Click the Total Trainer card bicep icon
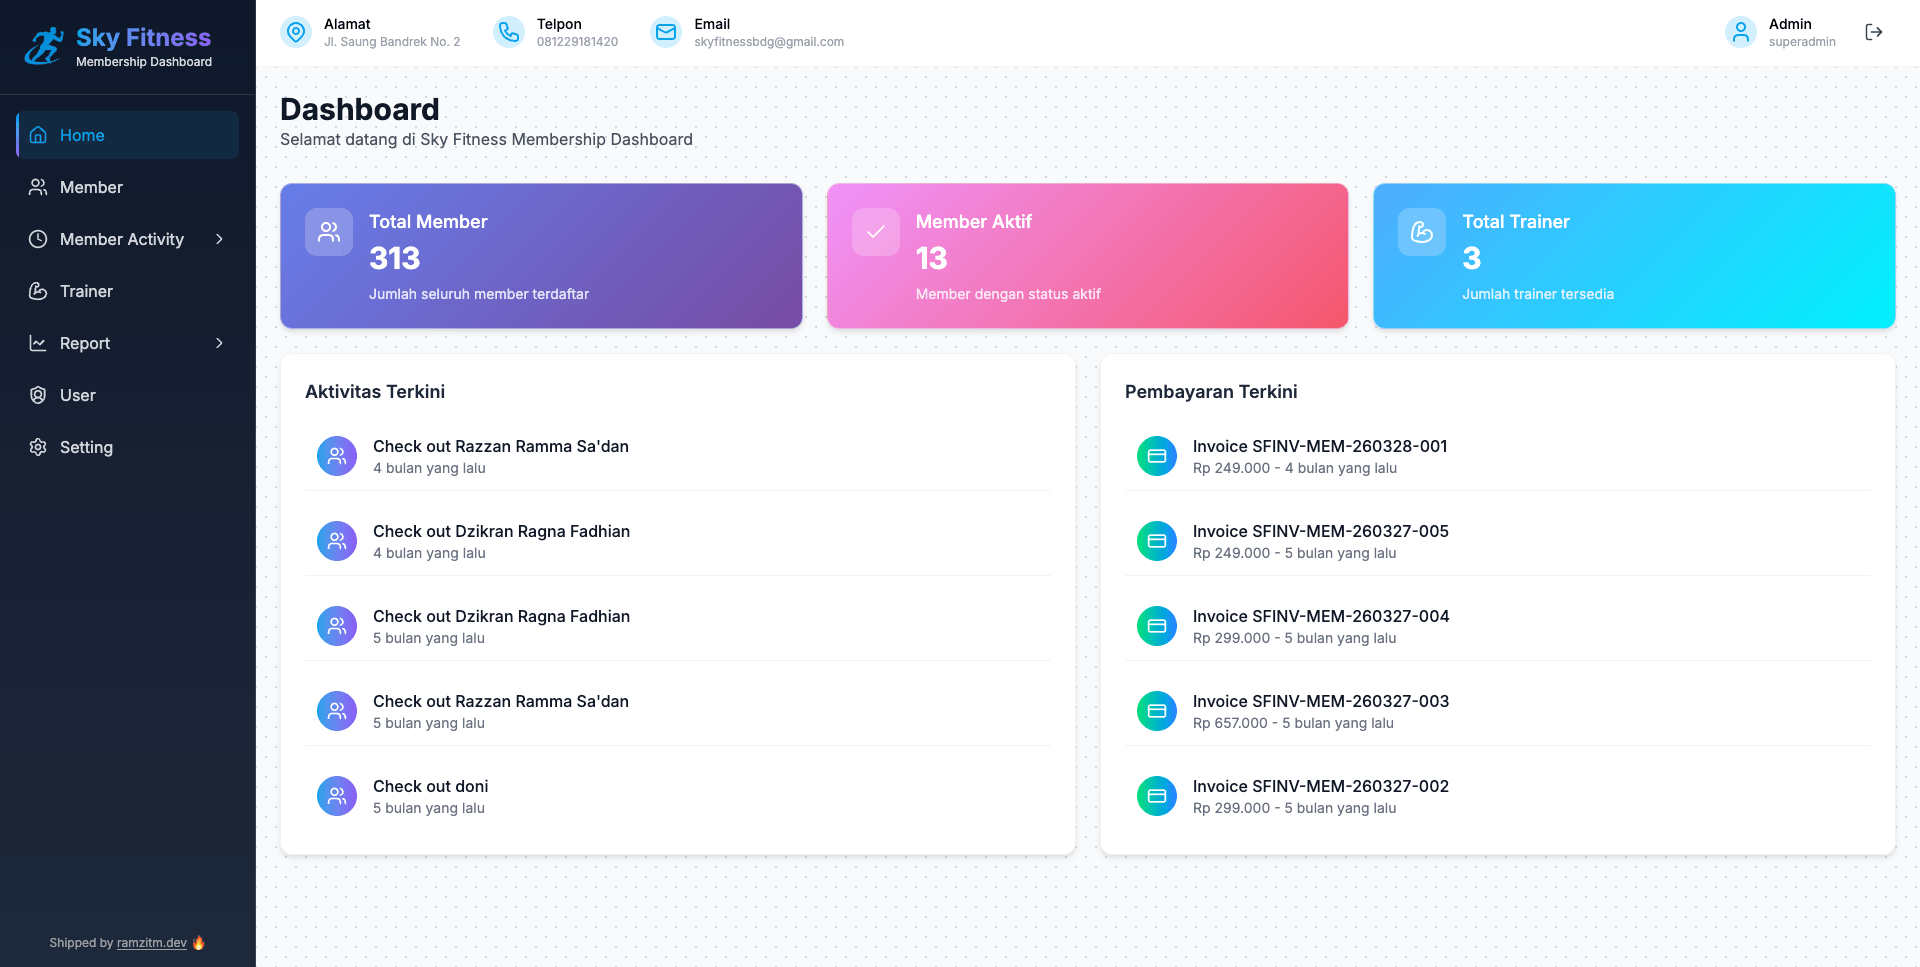The height and width of the screenshot is (967, 1920). pos(1422,232)
